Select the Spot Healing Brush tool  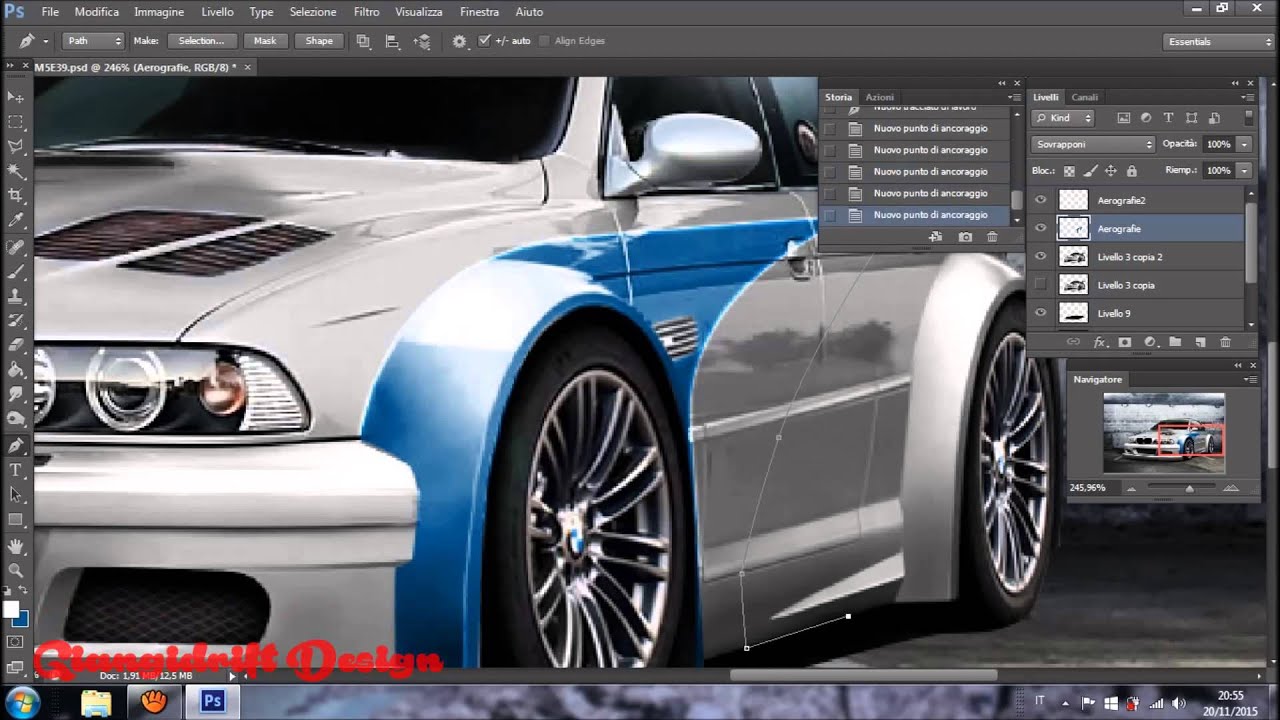click(x=16, y=246)
